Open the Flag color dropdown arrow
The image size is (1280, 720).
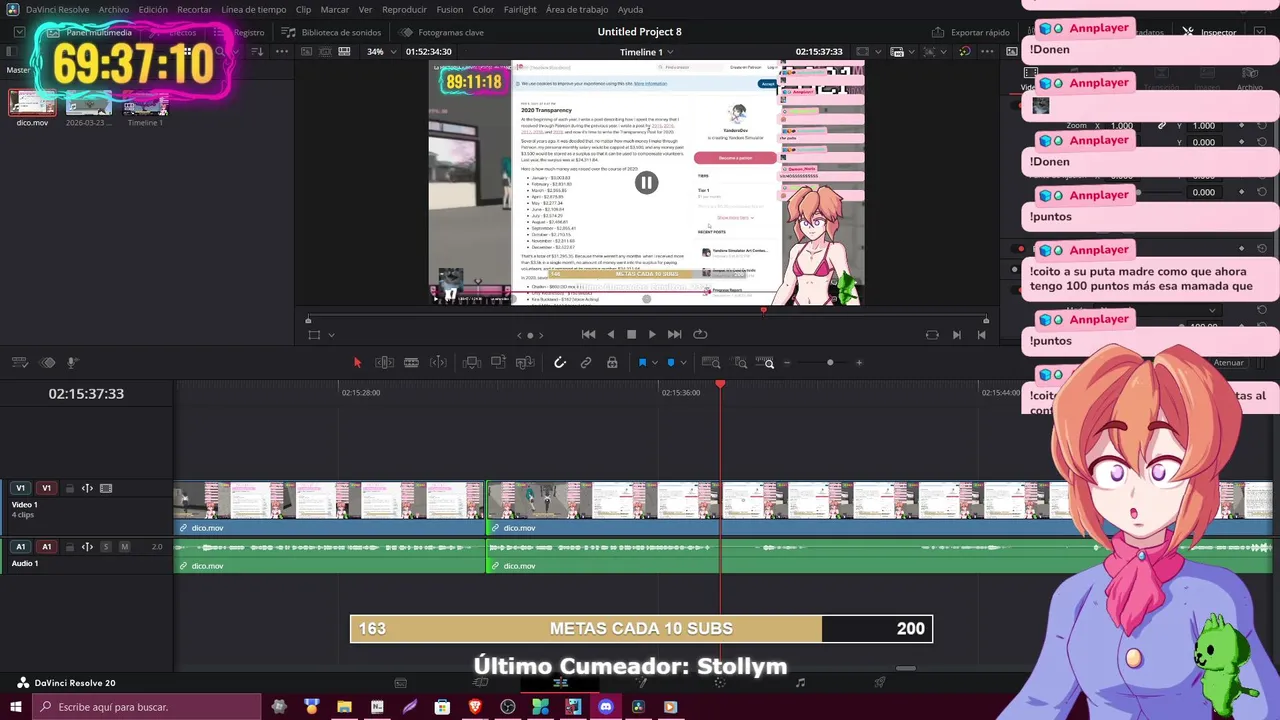(x=654, y=363)
